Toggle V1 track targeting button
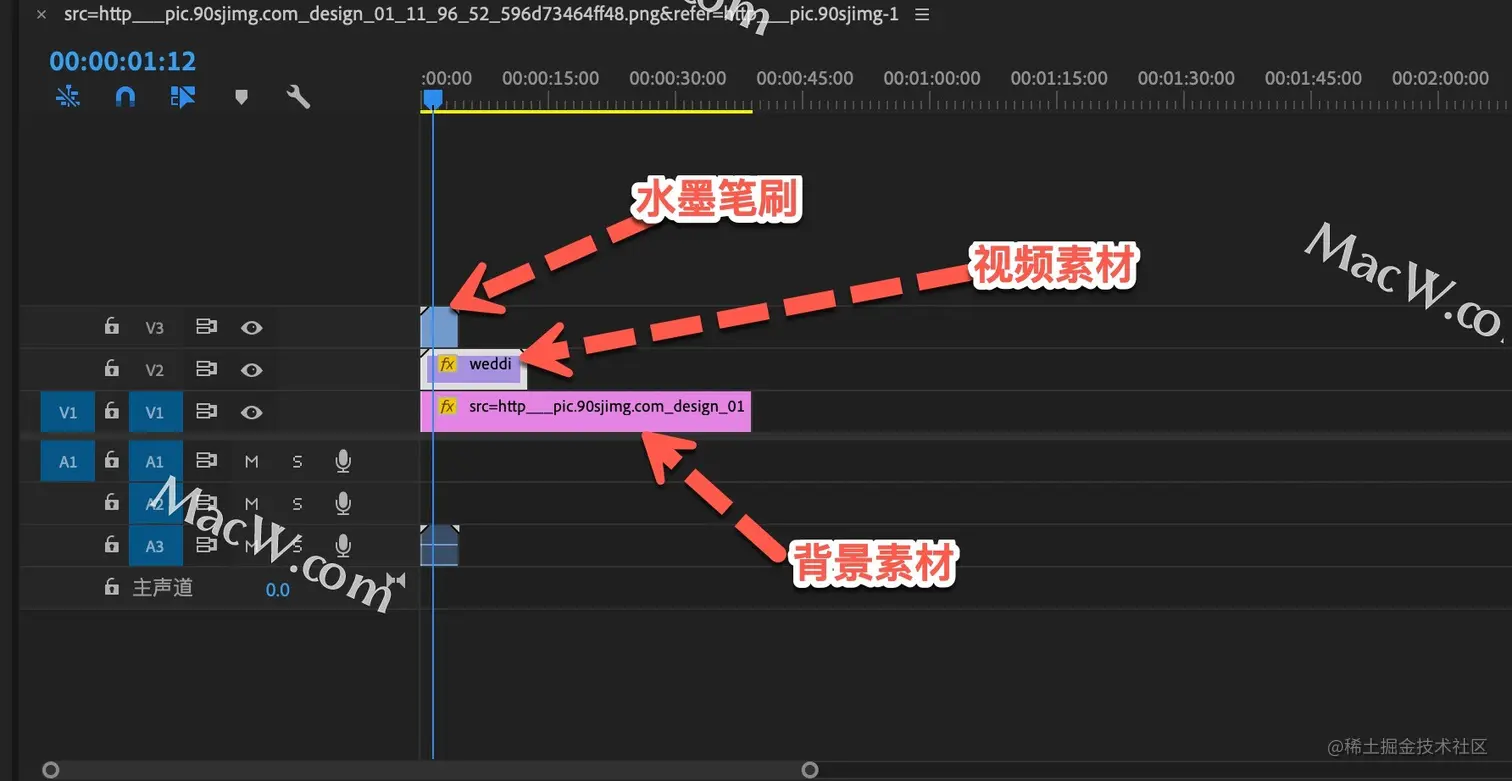The height and width of the screenshot is (781, 1512). pyautogui.click(x=155, y=412)
